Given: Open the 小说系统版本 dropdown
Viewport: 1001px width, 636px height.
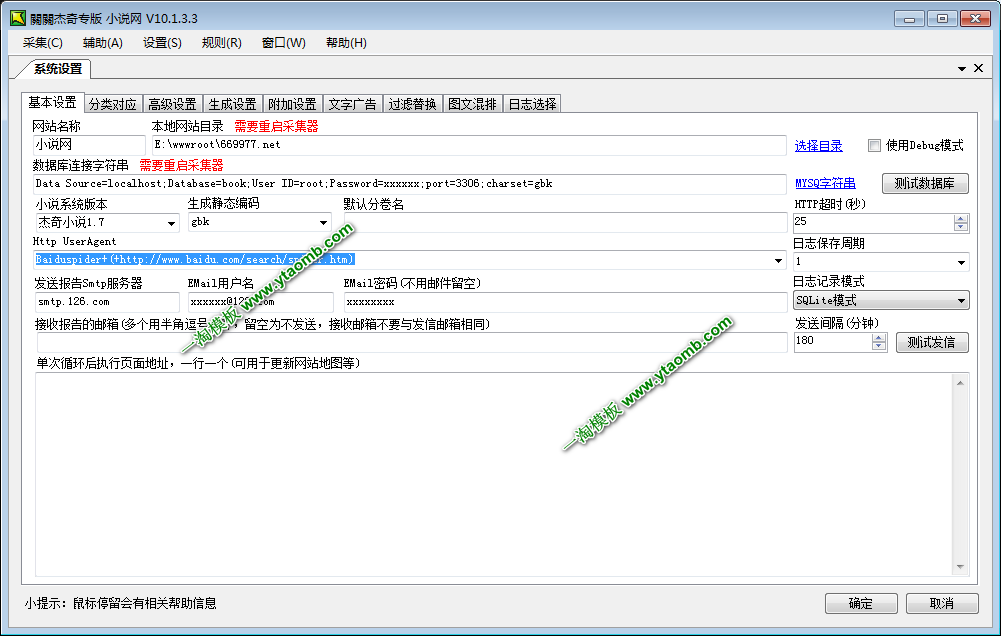Looking at the screenshot, I should [x=107, y=223].
